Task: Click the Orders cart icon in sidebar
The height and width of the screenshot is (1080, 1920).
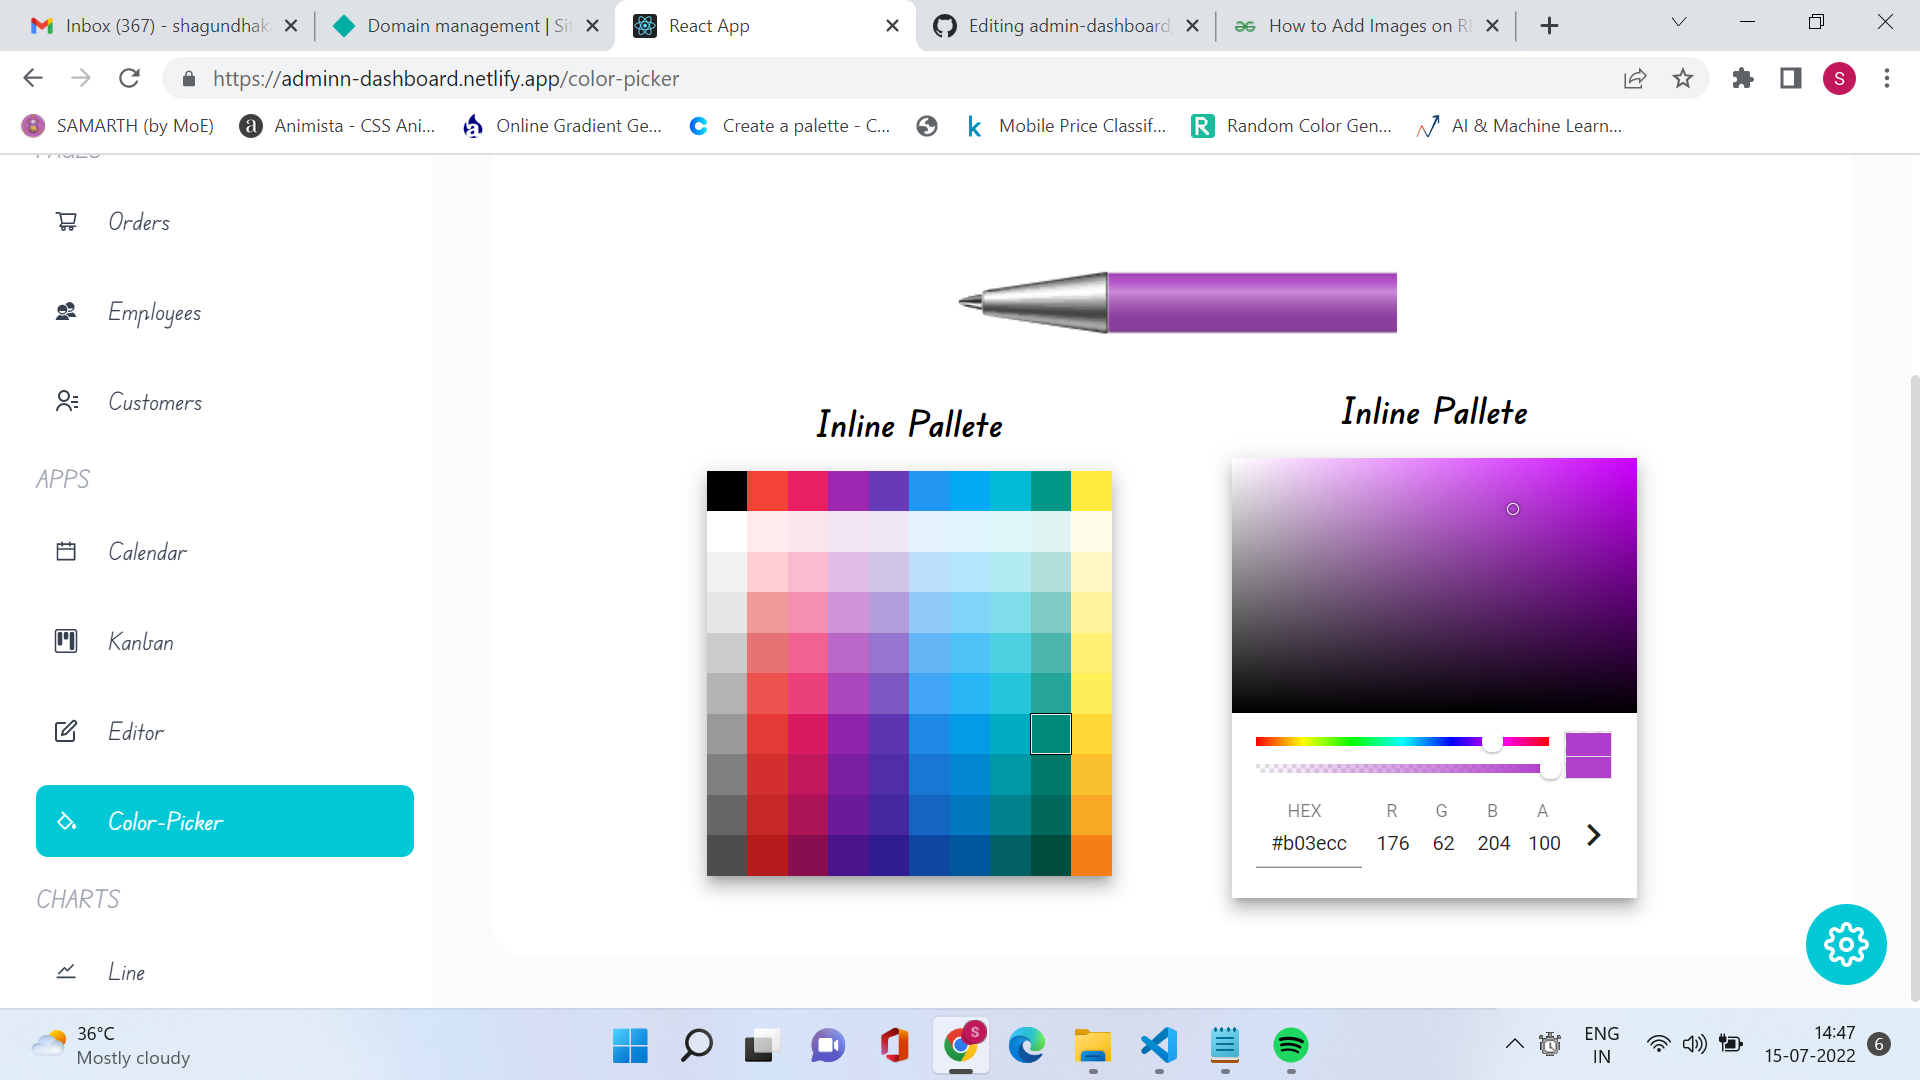Action: pos(66,222)
